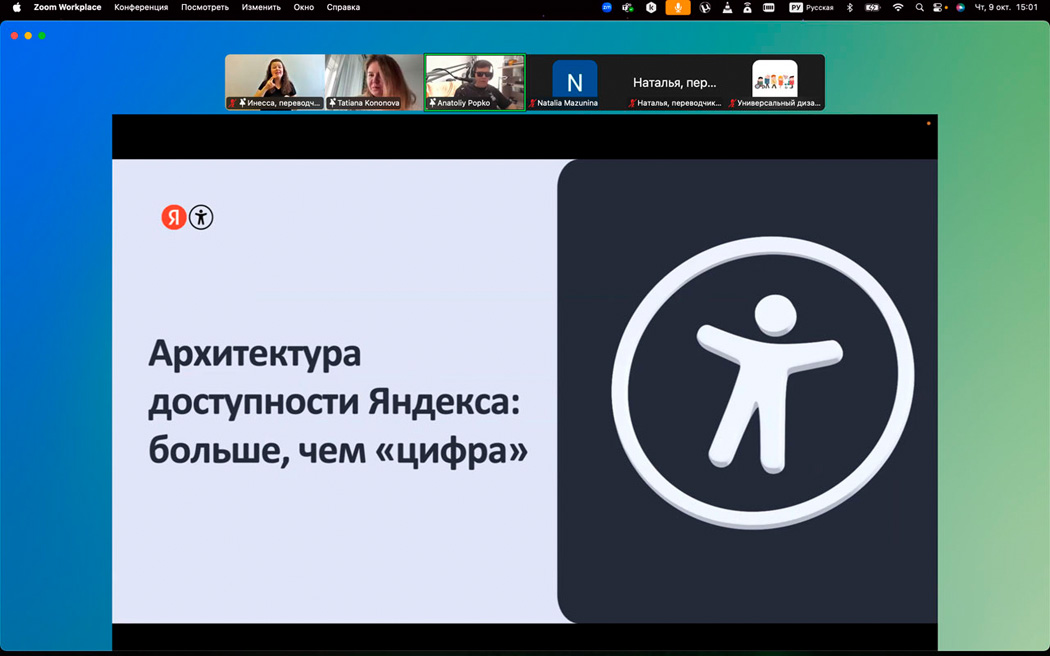Open the Zoom Workplace app menu

[67, 7]
